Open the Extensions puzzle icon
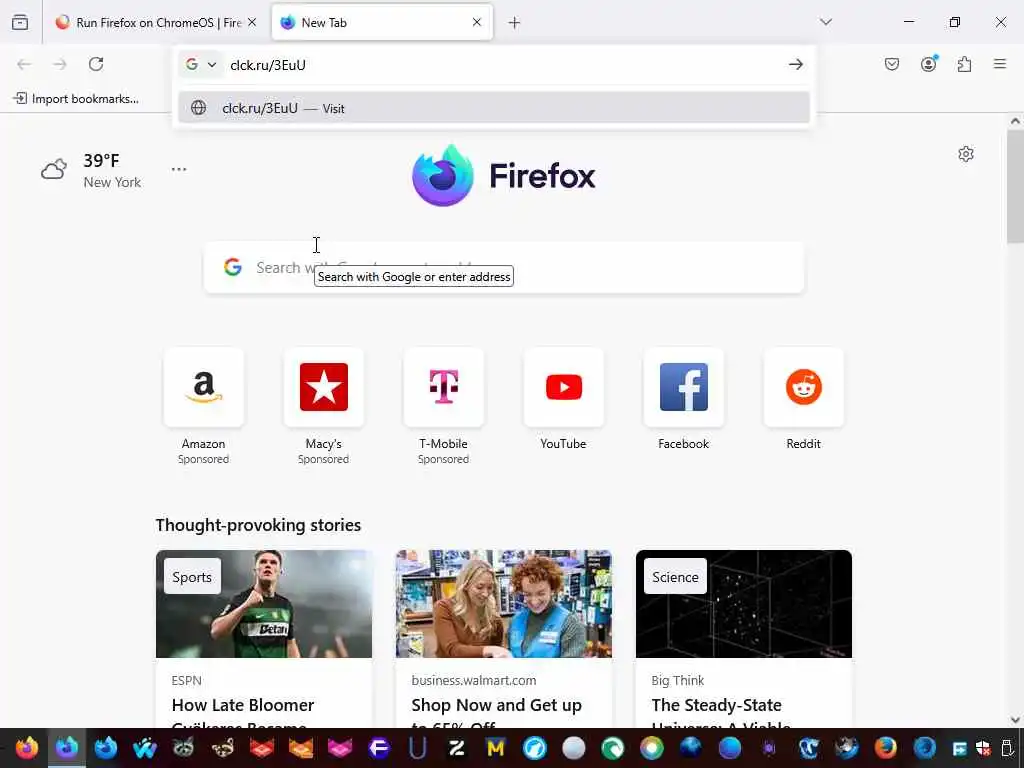This screenshot has height=768, width=1024. point(965,64)
